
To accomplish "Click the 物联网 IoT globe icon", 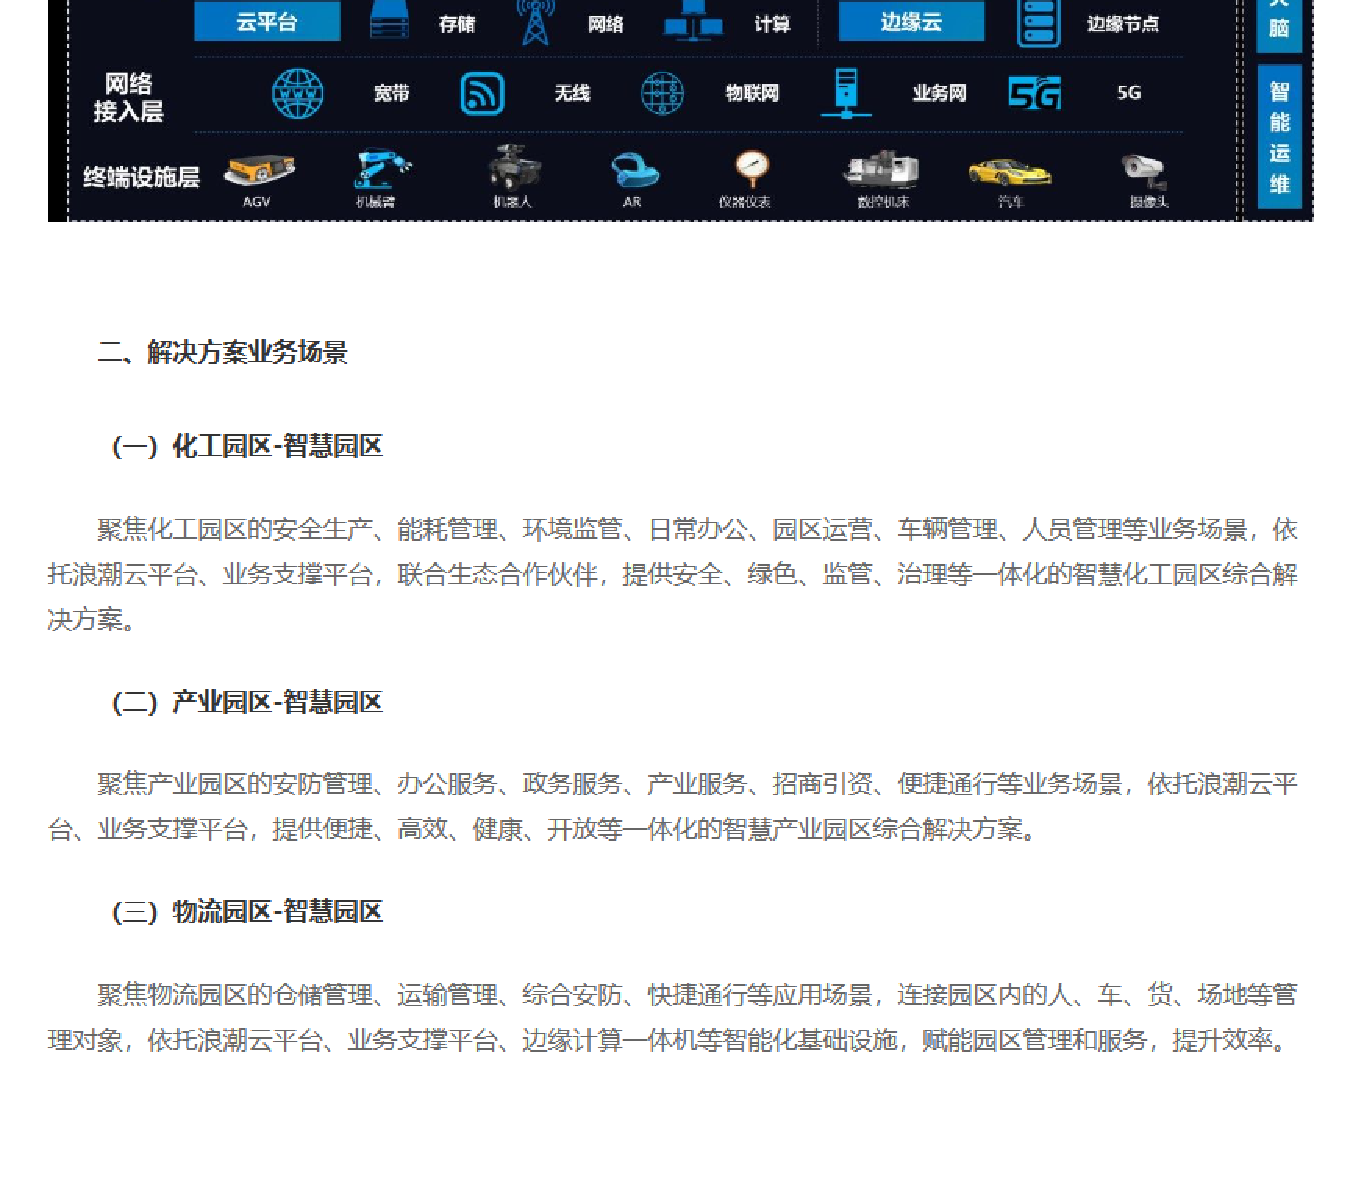I will (662, 94).
